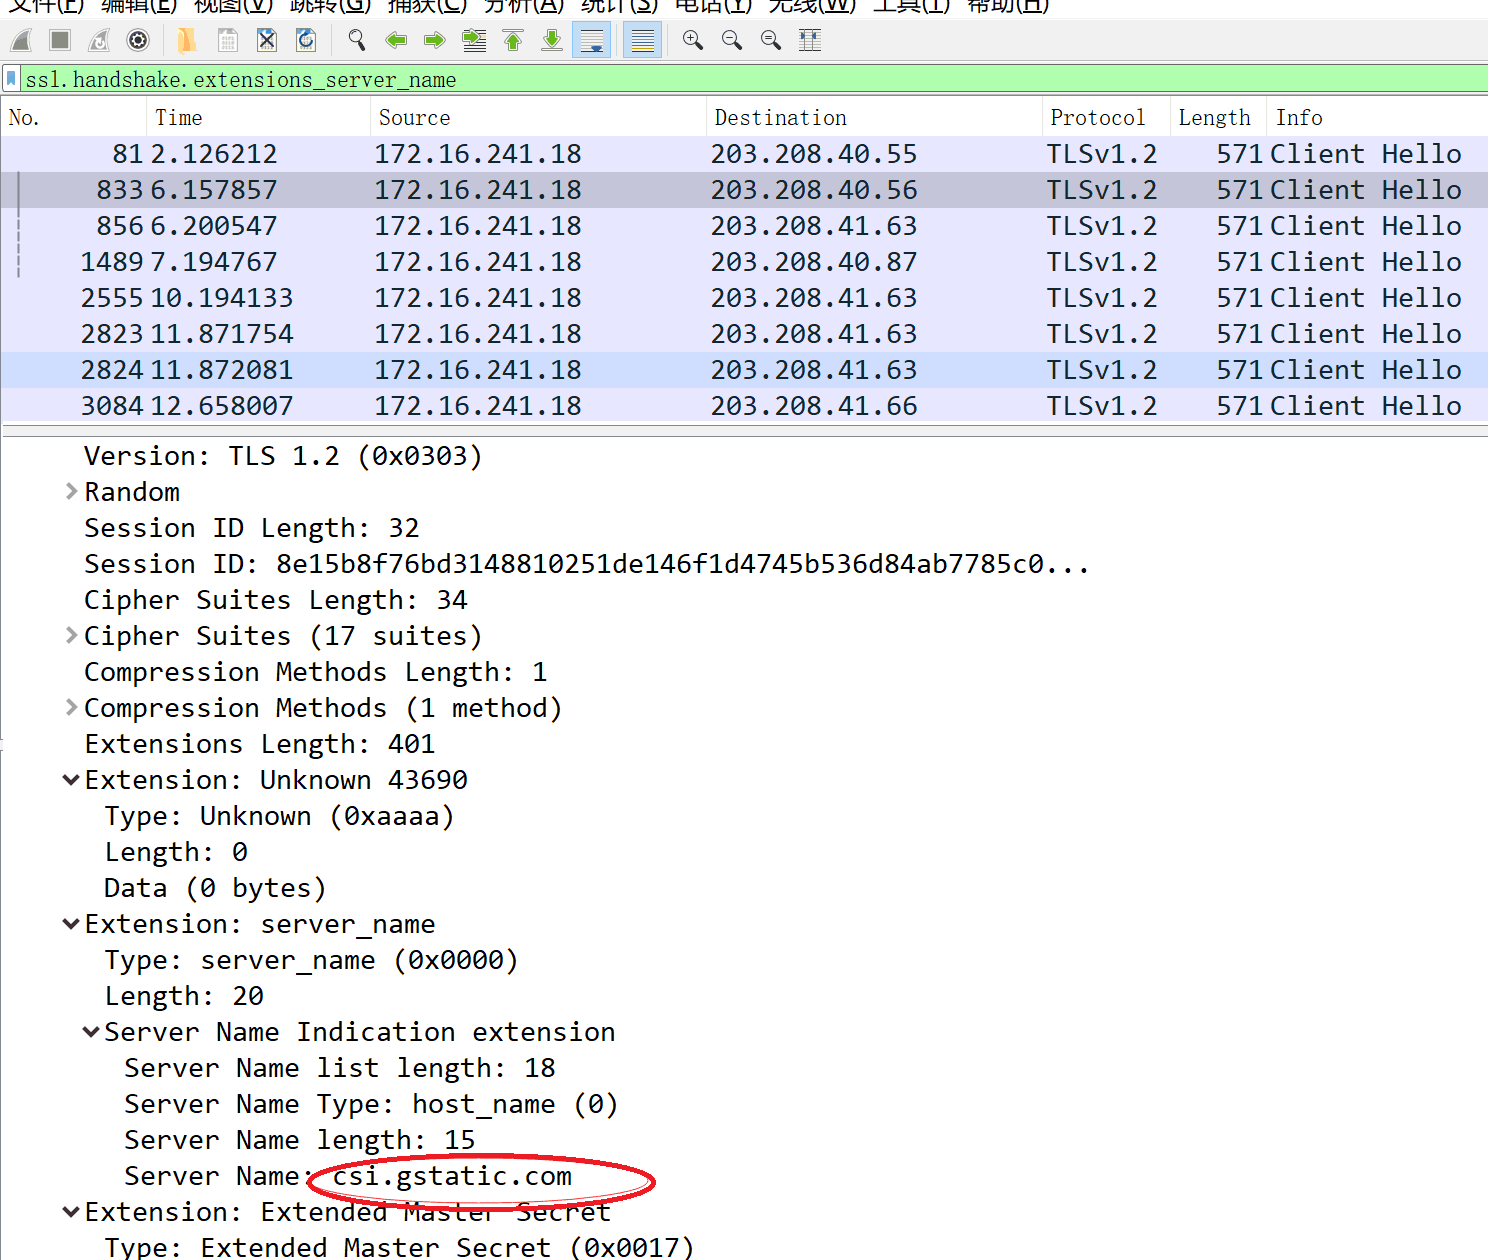Sort packets by the Source column

538,117
